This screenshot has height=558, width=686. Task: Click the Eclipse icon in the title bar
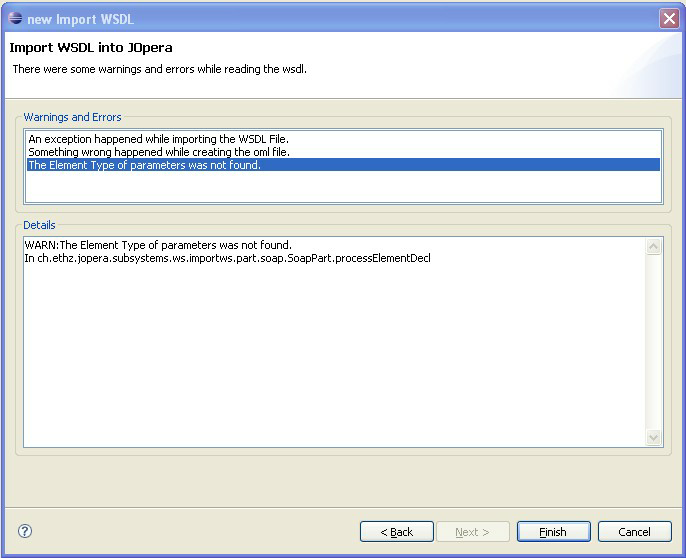click(15, 18)
